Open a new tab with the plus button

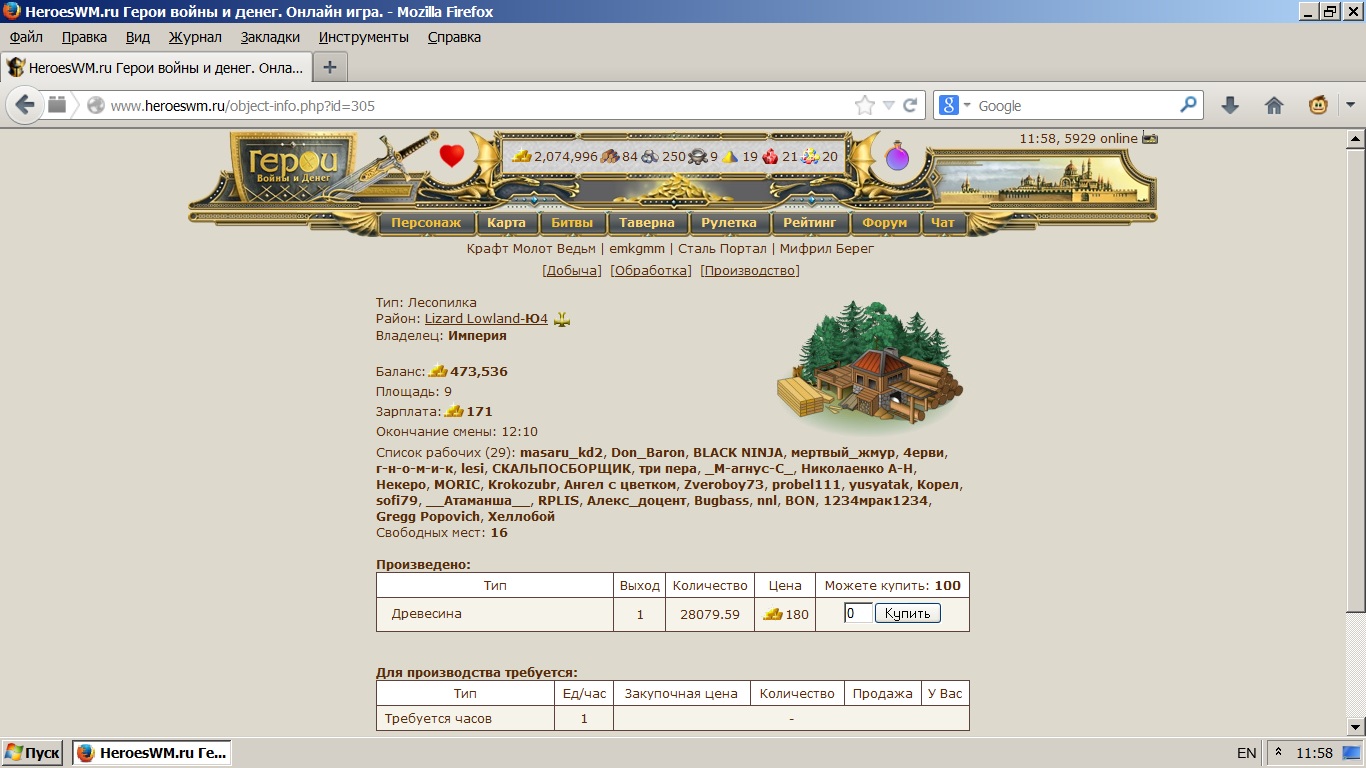[x=329, y=68]
